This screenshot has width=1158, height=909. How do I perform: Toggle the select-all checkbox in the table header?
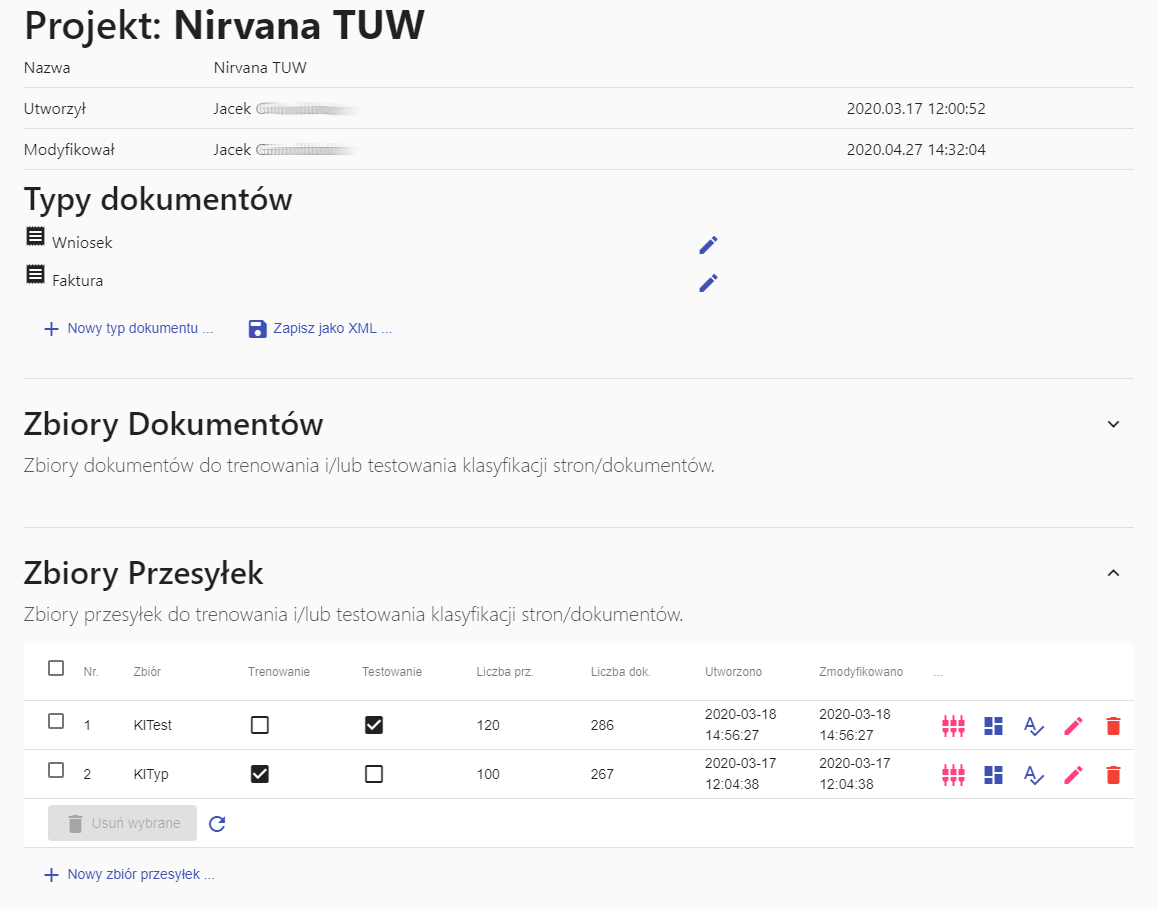pos(56,667)
